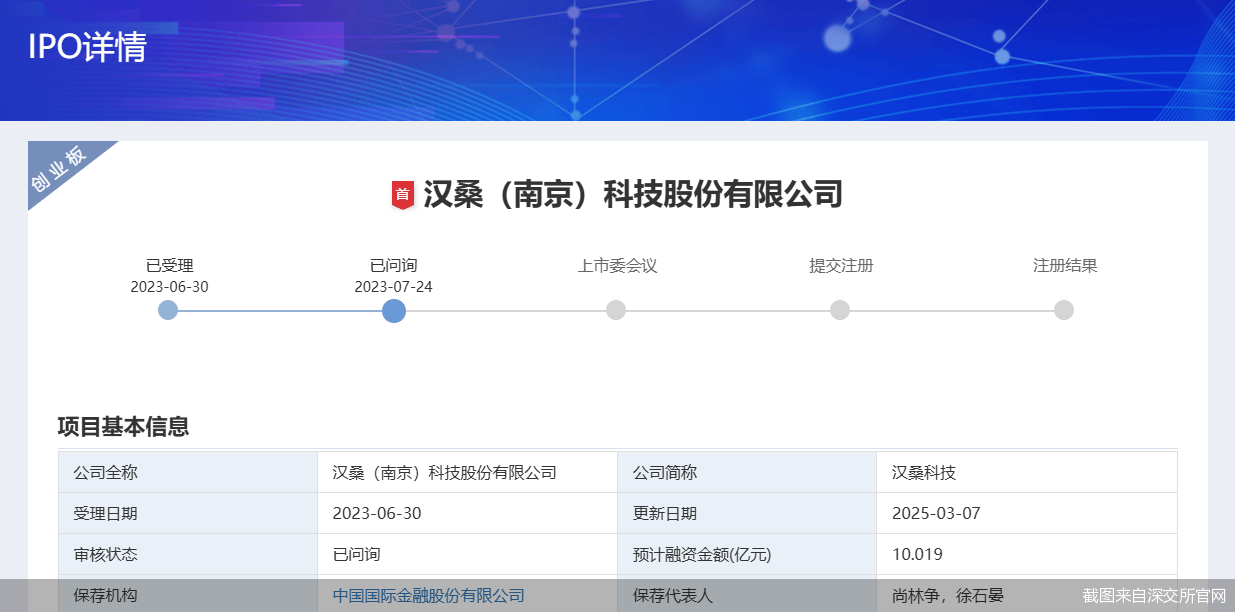Image resolution: width=1235 pixels, height=612 pixels.
Task: Click the 注册结果 stage circle
Action: pos(1064,311)
